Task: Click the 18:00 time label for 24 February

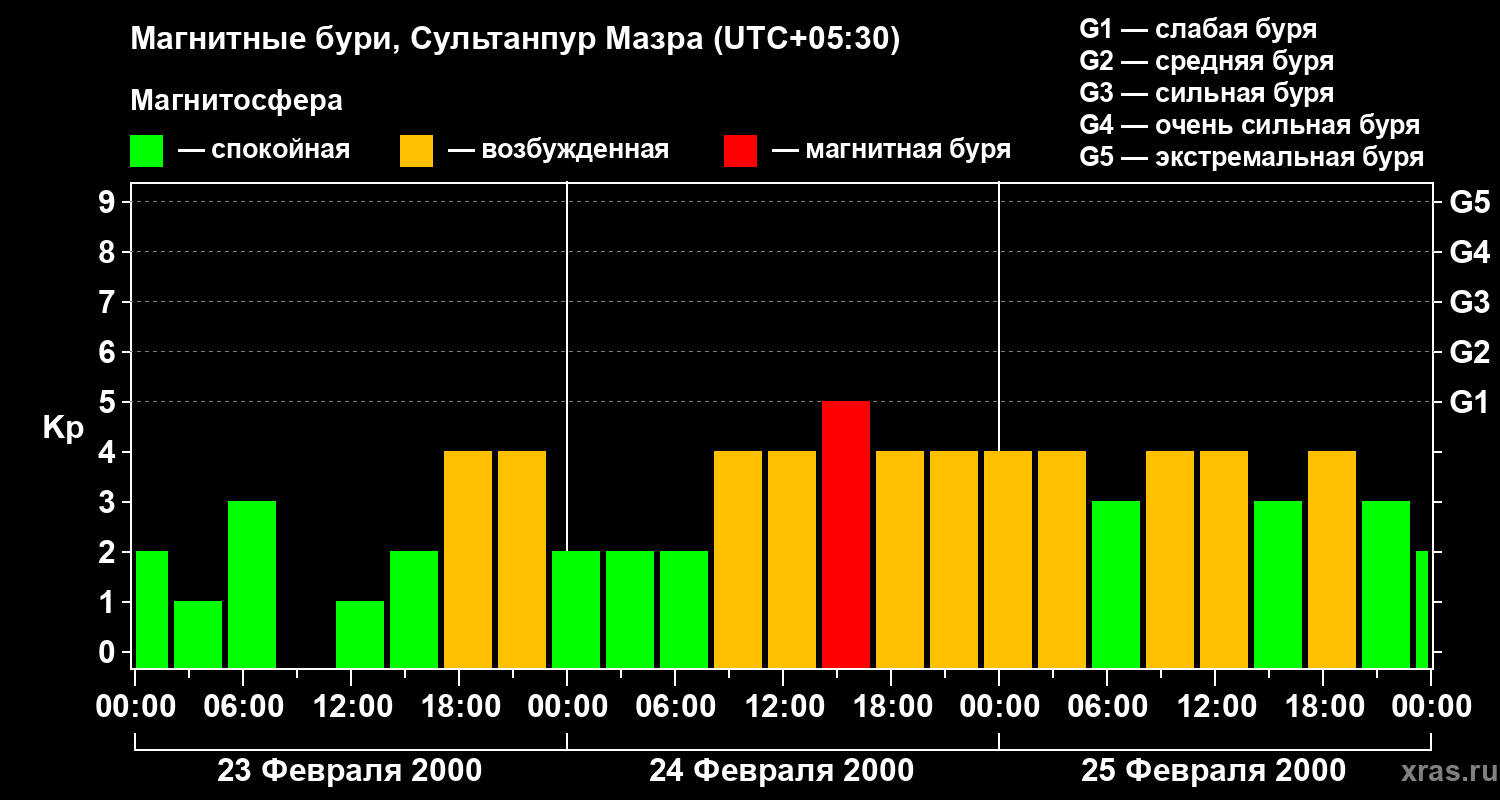Action: (x=891, y=707)
